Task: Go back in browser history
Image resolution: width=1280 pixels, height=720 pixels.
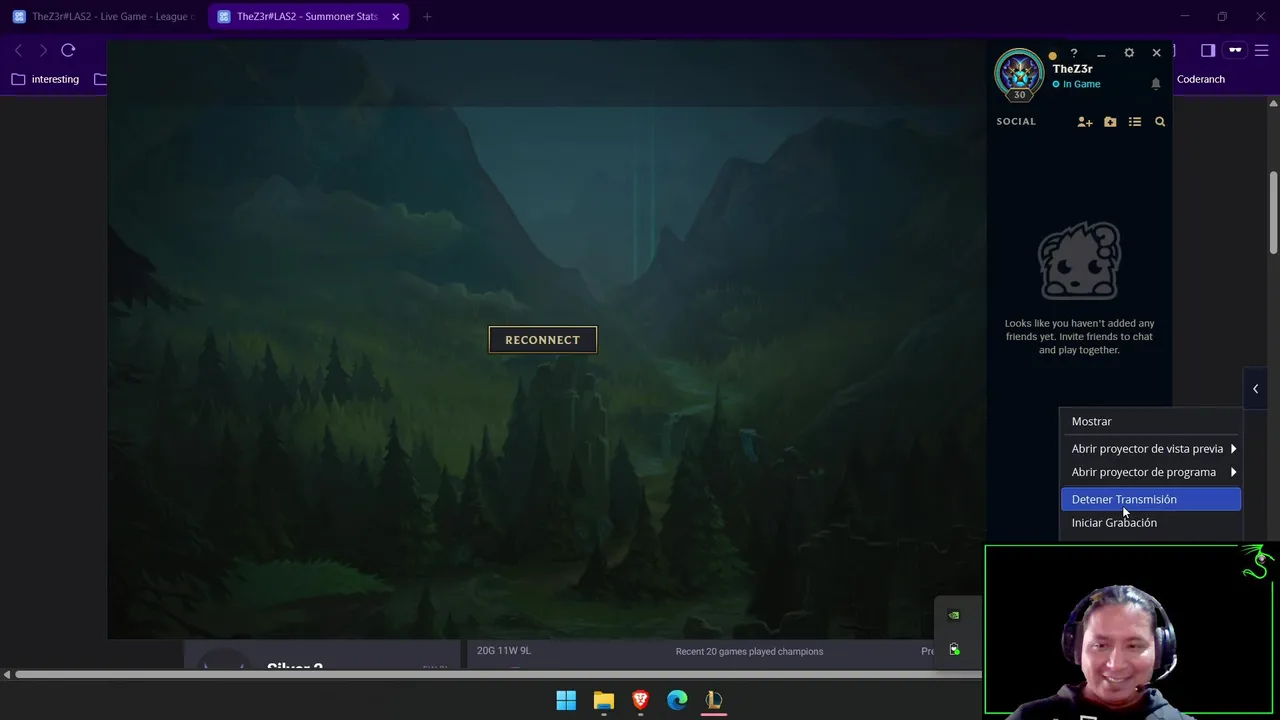Action: tap(18, 50)
